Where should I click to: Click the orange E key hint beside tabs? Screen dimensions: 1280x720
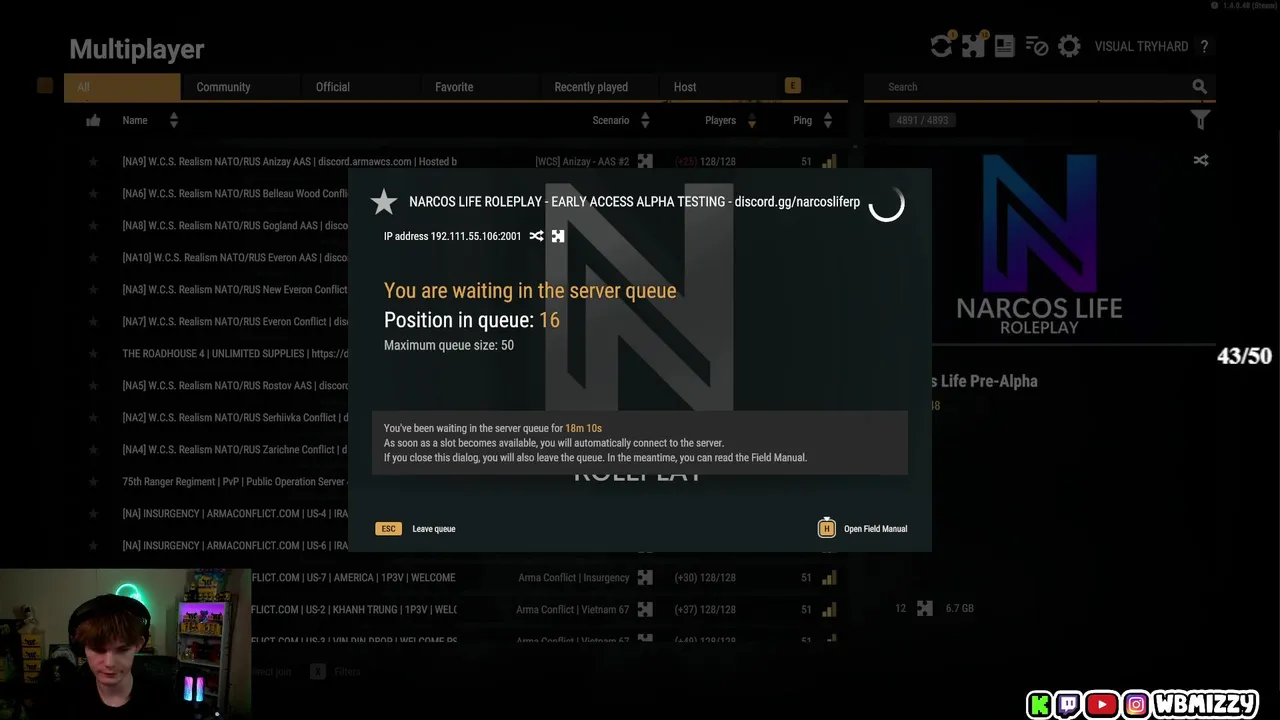tap(793, 86)
